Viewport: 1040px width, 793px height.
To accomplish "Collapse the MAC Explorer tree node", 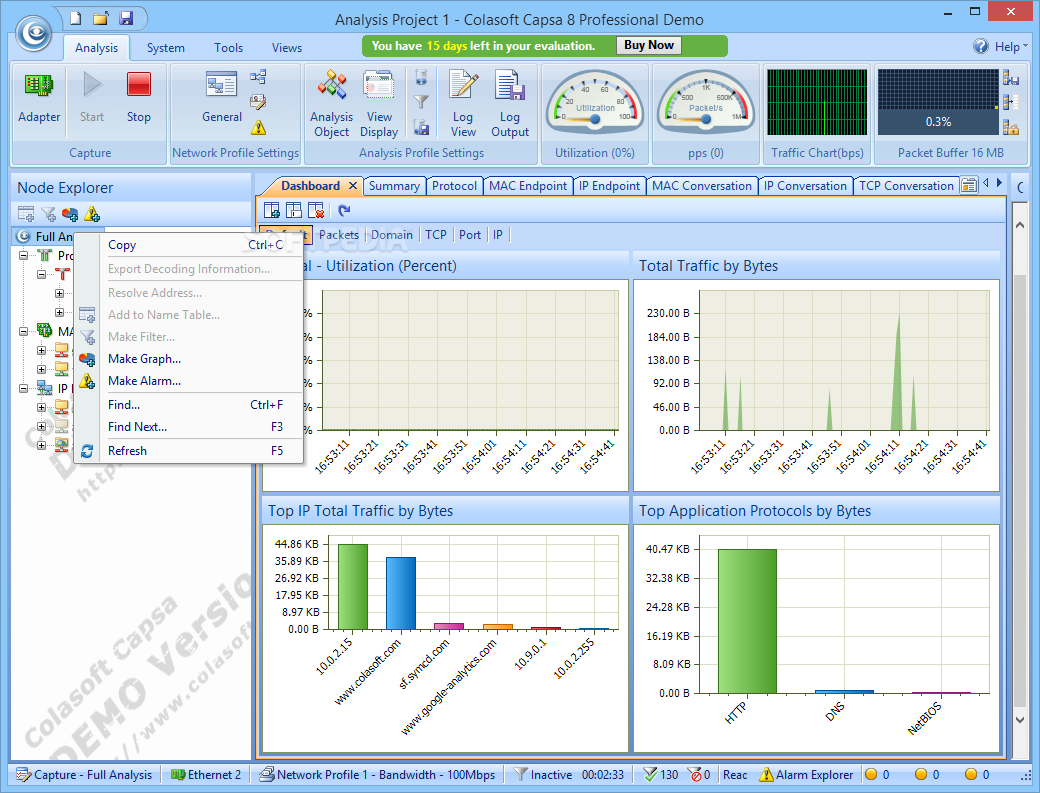I will point(23,331).
